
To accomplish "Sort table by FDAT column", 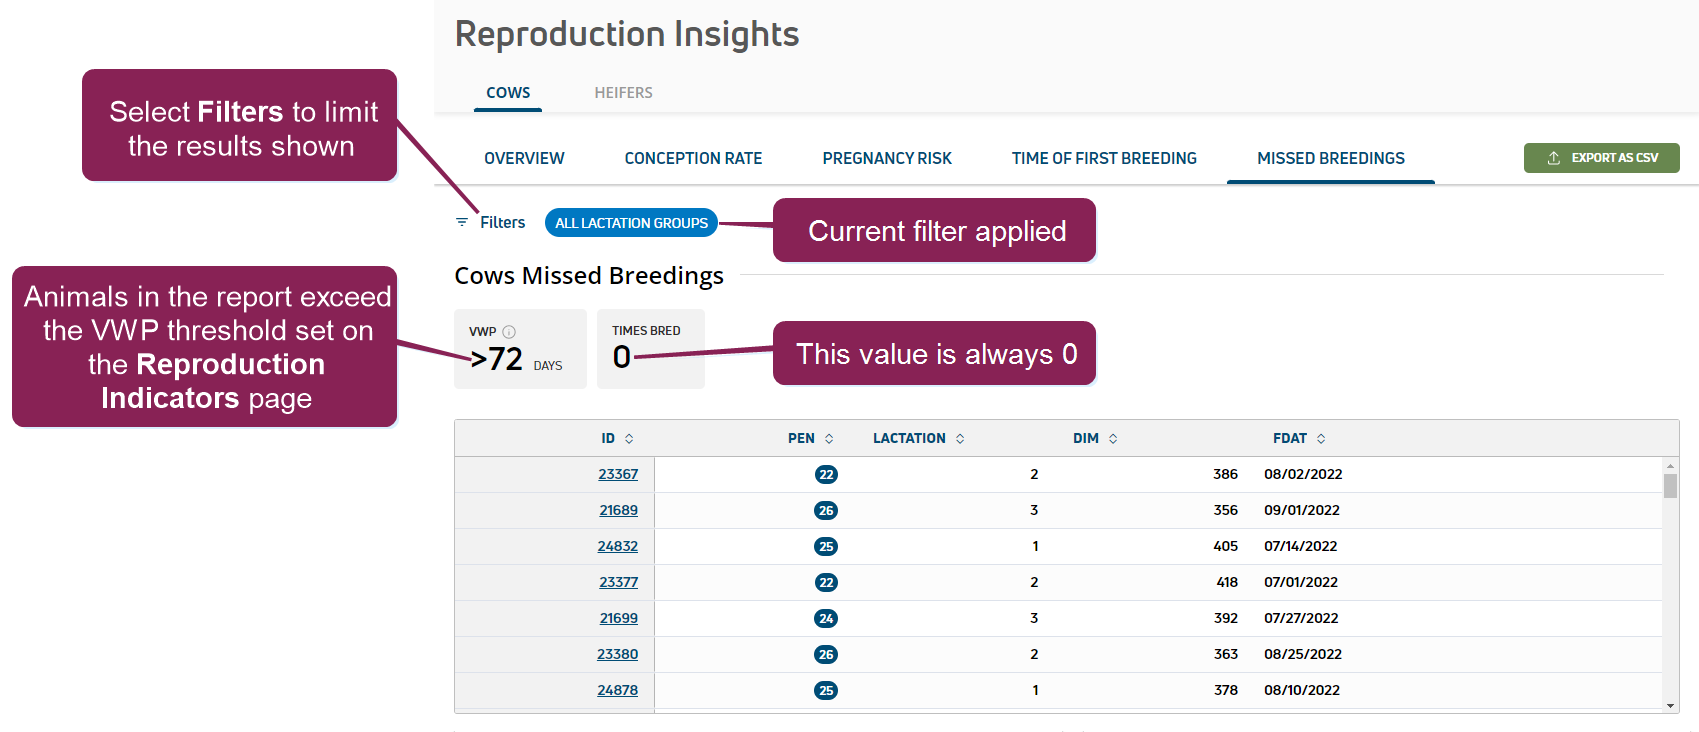I will (x=1299, y=439).
